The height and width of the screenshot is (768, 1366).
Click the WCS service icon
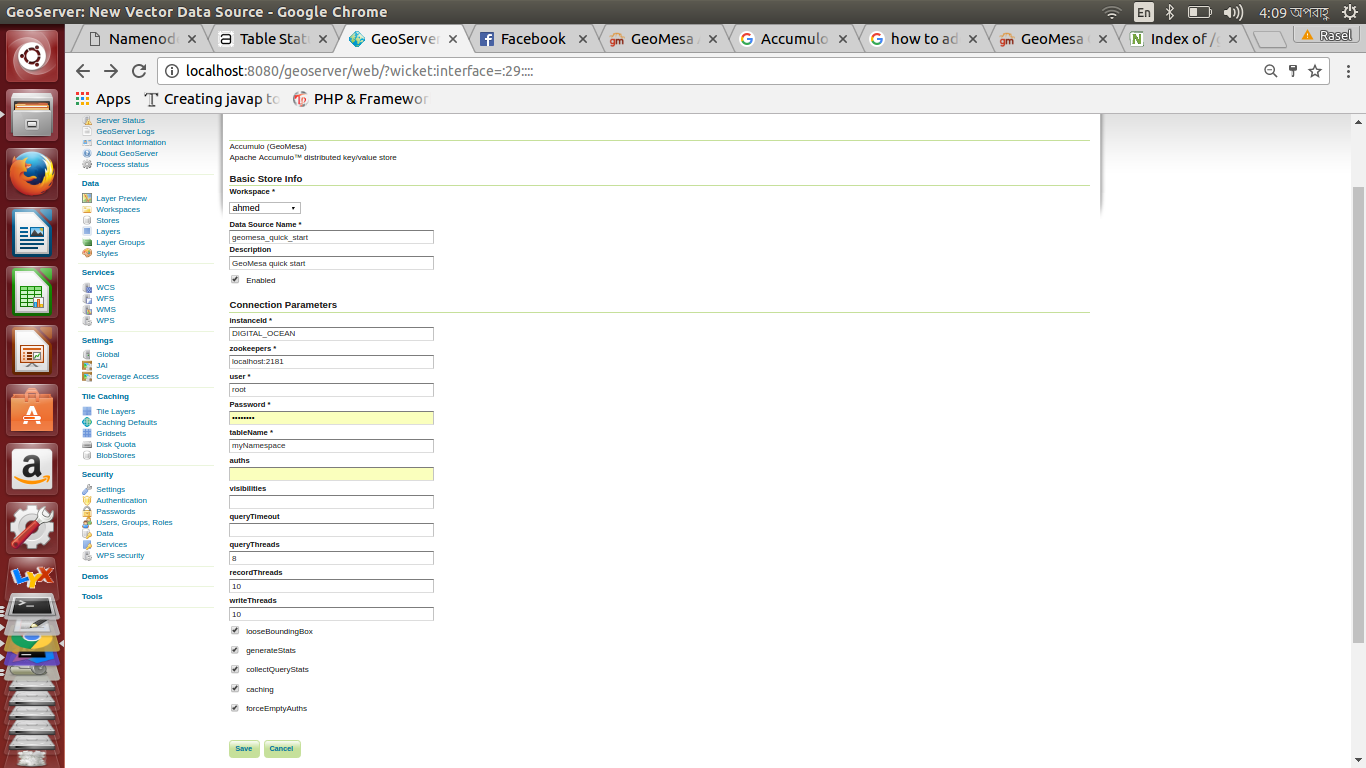(x=87, y=288)
